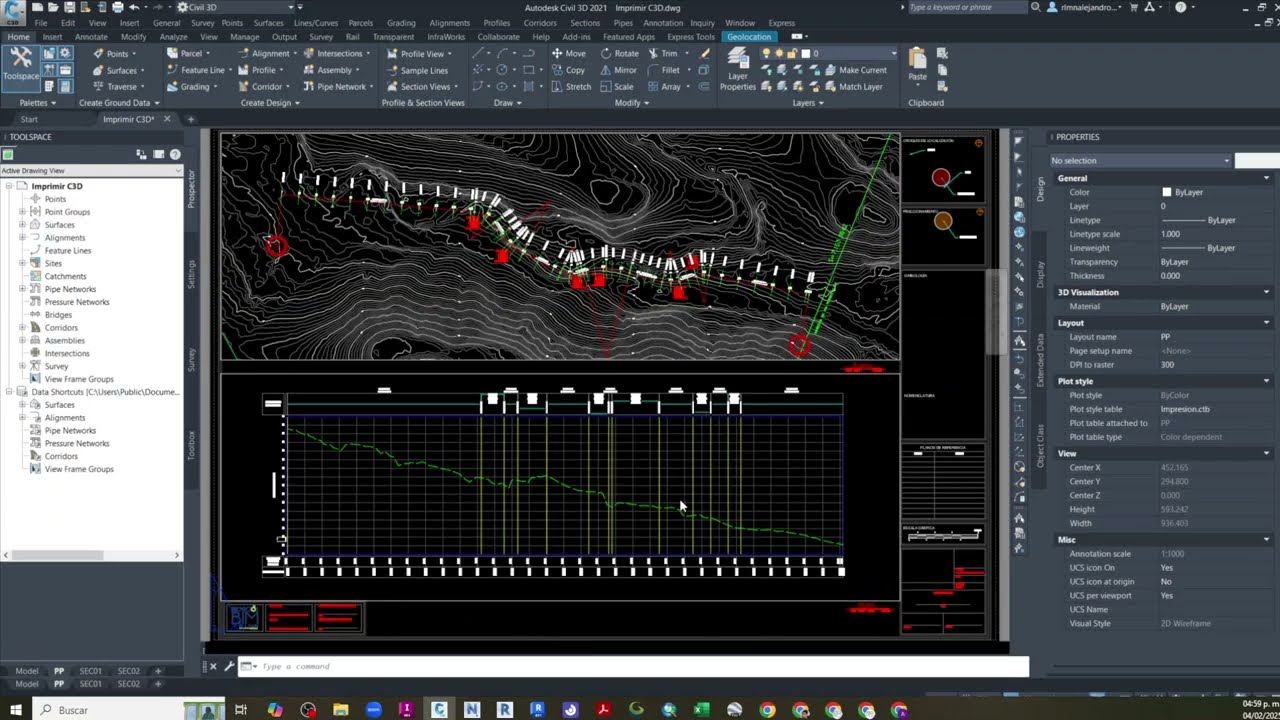Select the Stretch tool
Image resolution: width=1280 pixels, height=720 pixels.
571,86
